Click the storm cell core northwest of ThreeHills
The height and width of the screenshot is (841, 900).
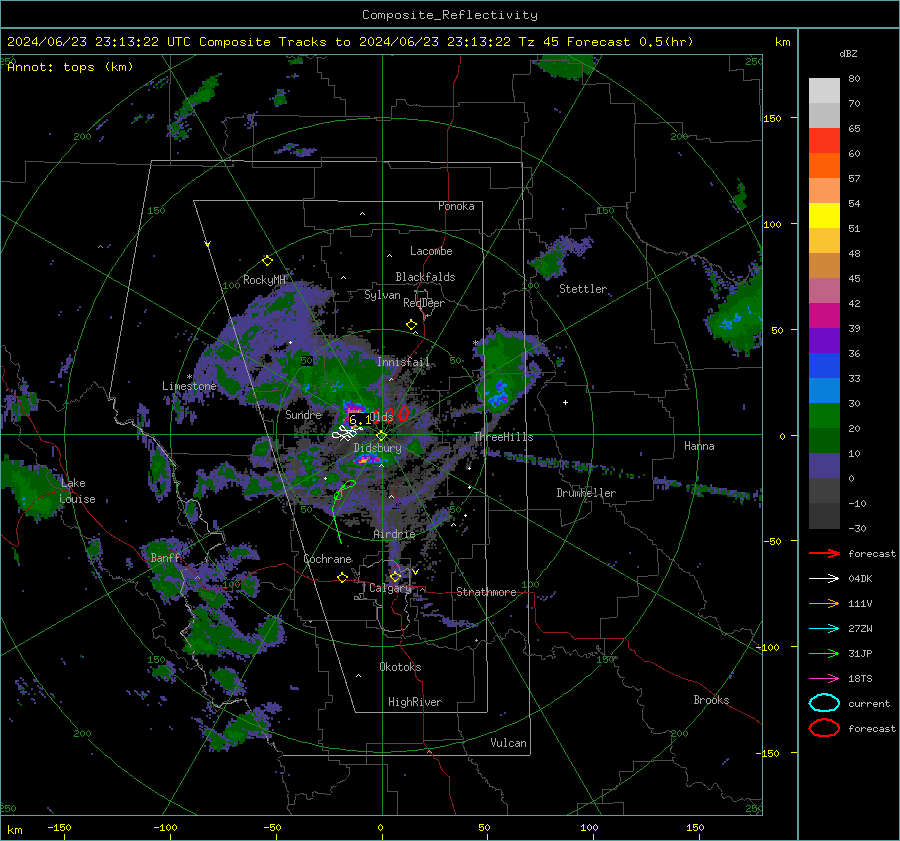click(x=498, y=394)
